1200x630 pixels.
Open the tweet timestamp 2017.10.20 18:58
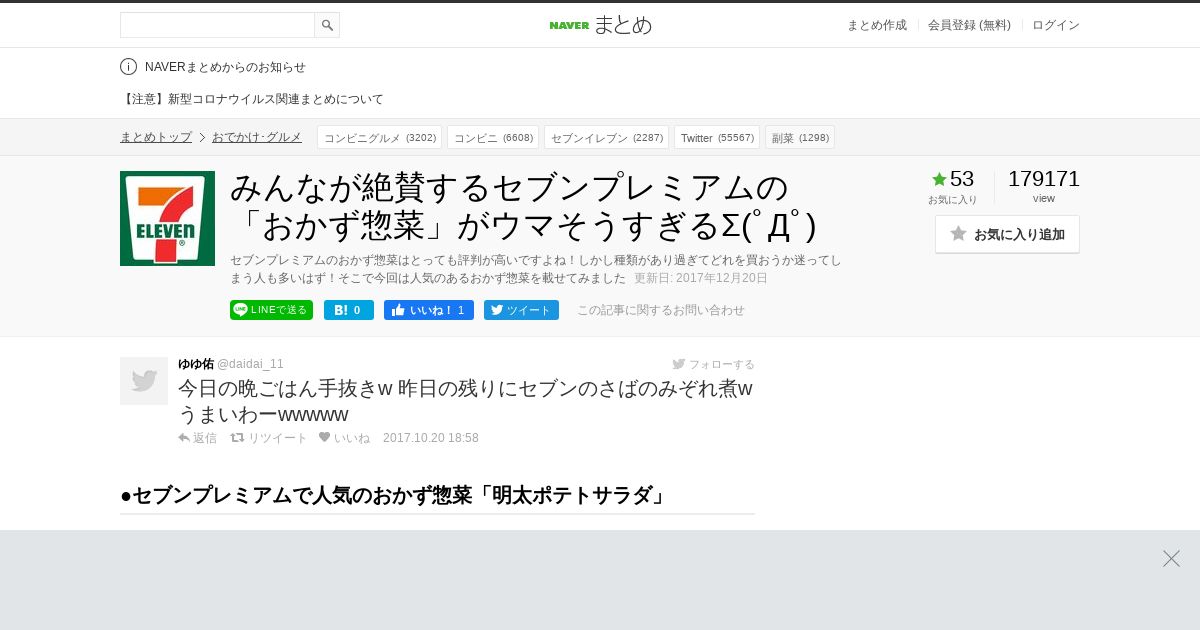[x=431, y=438]
